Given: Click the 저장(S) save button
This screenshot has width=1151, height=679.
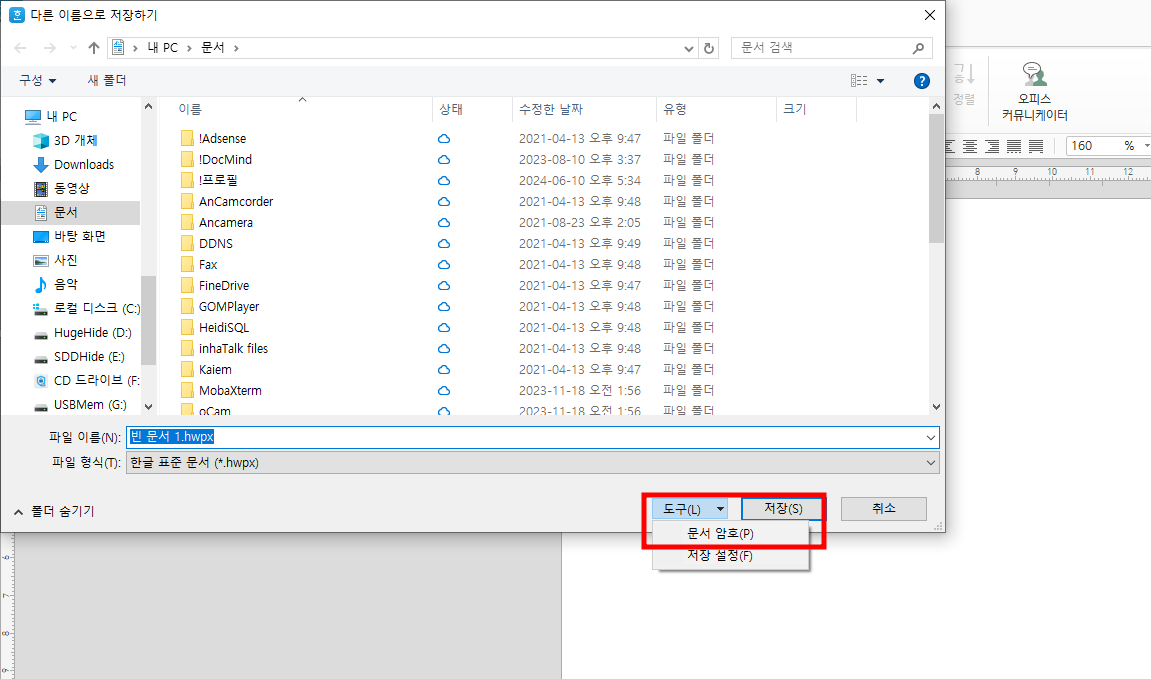Looking at the screenshot, I should click(x=782, y=508).
